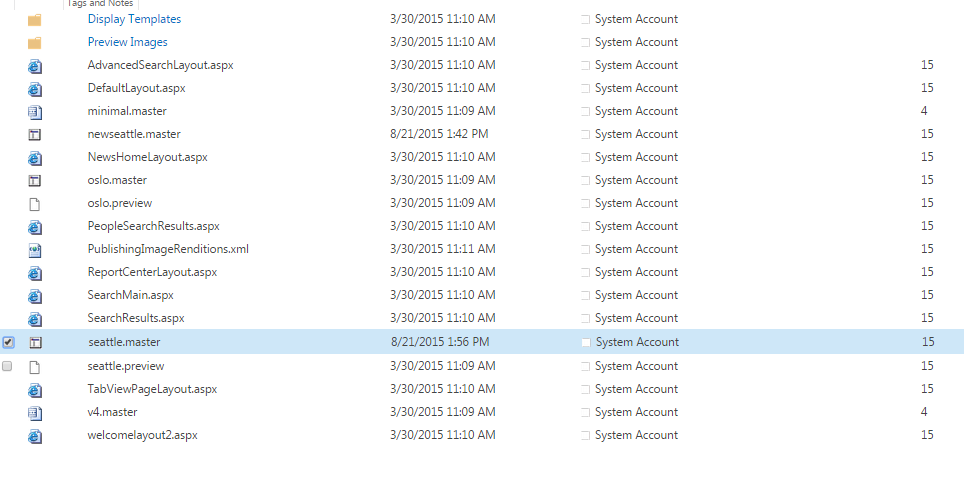Click the 8/21/2015 1:56 PM modified date
Viewport: 964px width, 479px height.
coord(440,342)
